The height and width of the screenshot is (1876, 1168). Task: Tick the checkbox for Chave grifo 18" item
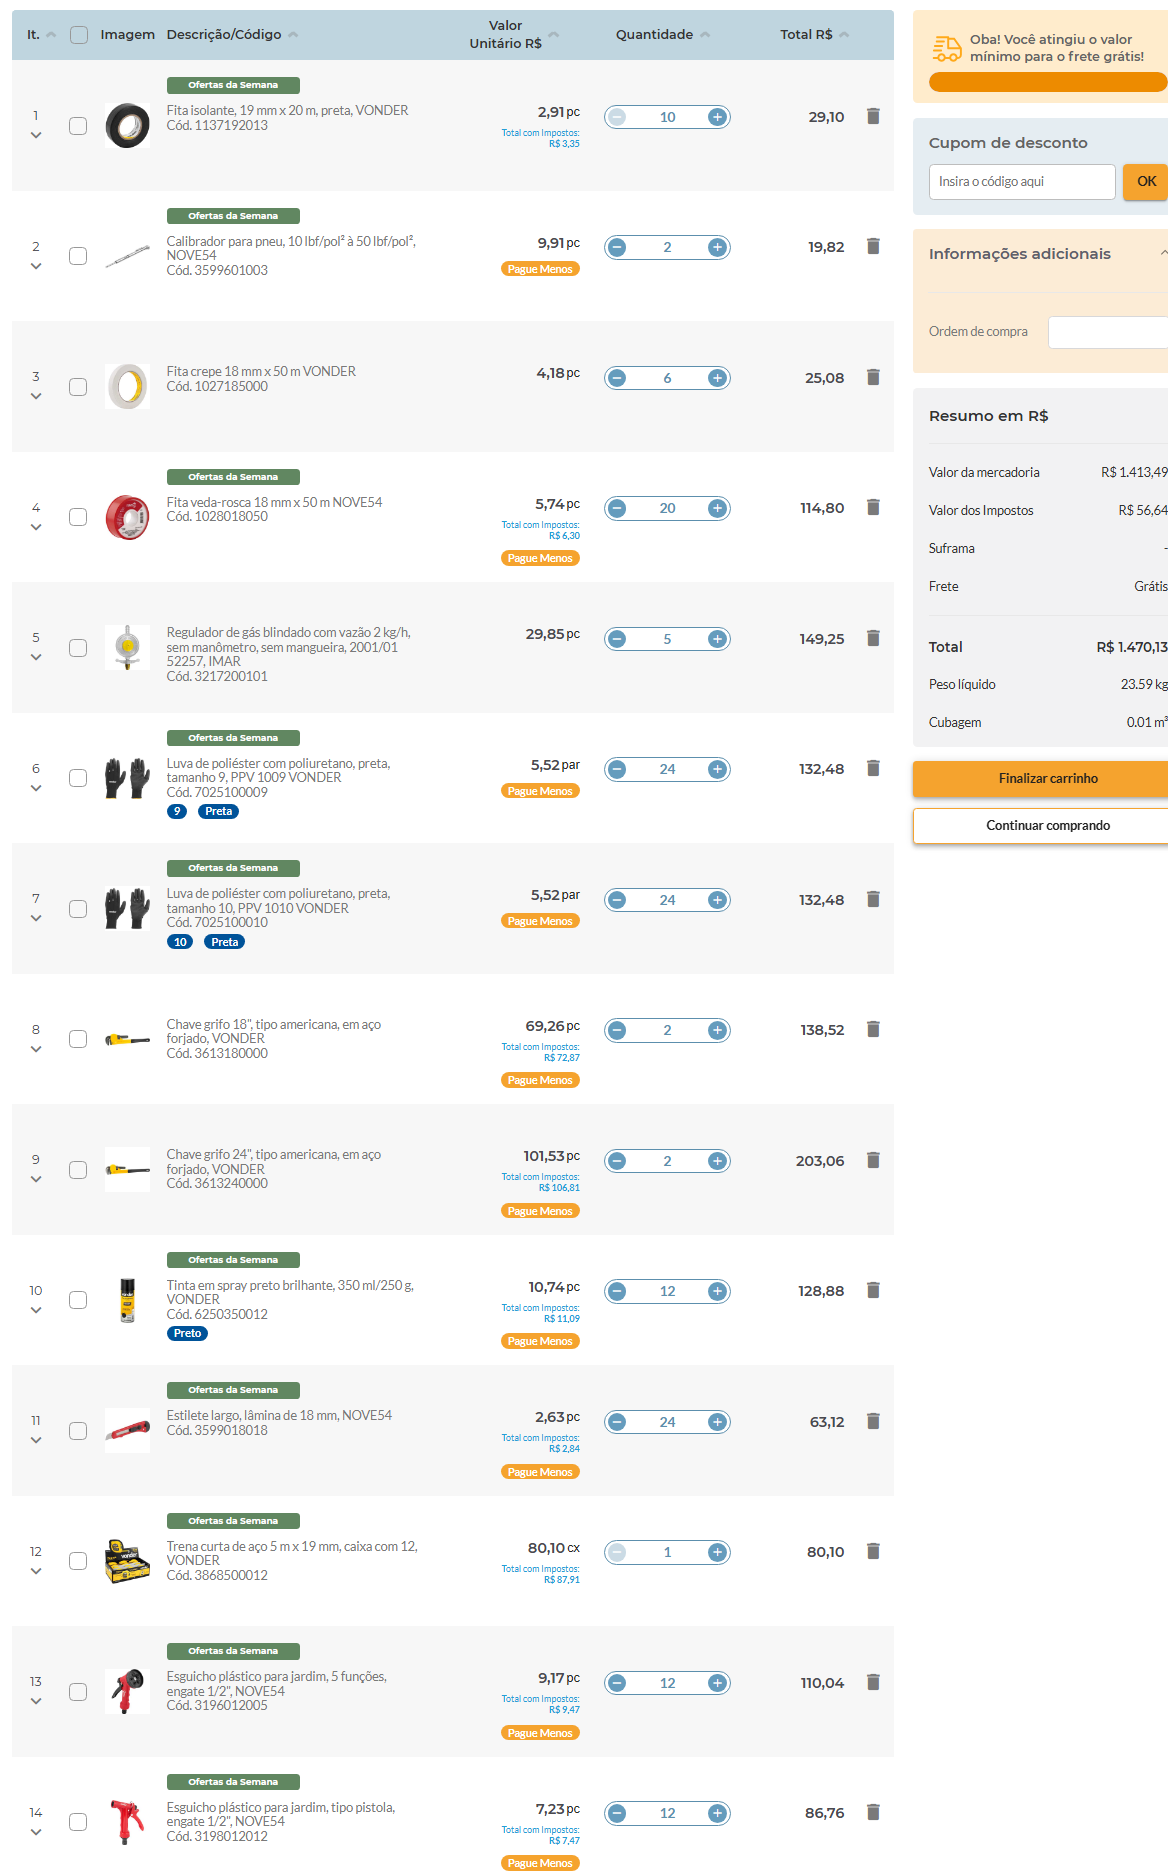(x=78, y=1039)
